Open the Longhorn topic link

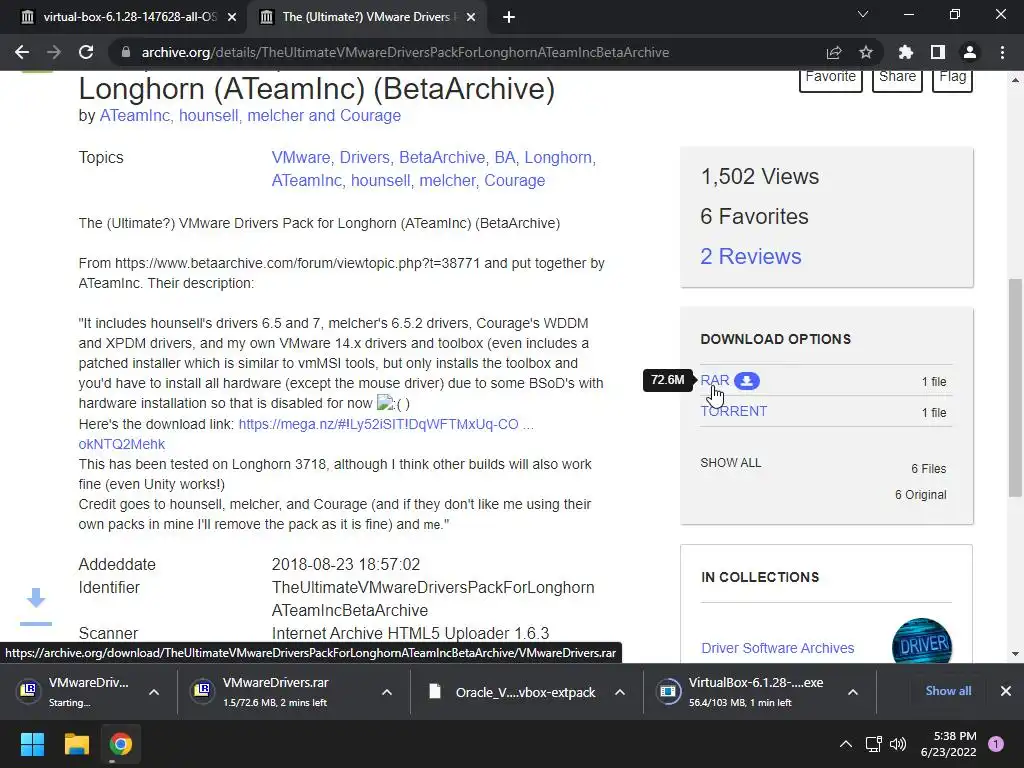pyautogui.click(x=558, y=157)
